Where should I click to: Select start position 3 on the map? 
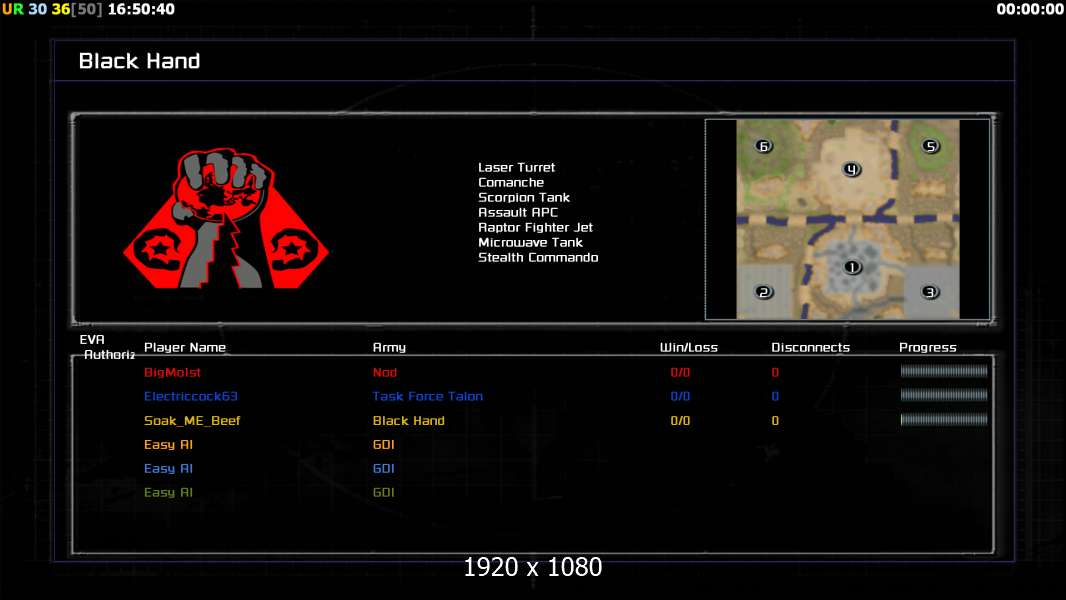[930, 292]
